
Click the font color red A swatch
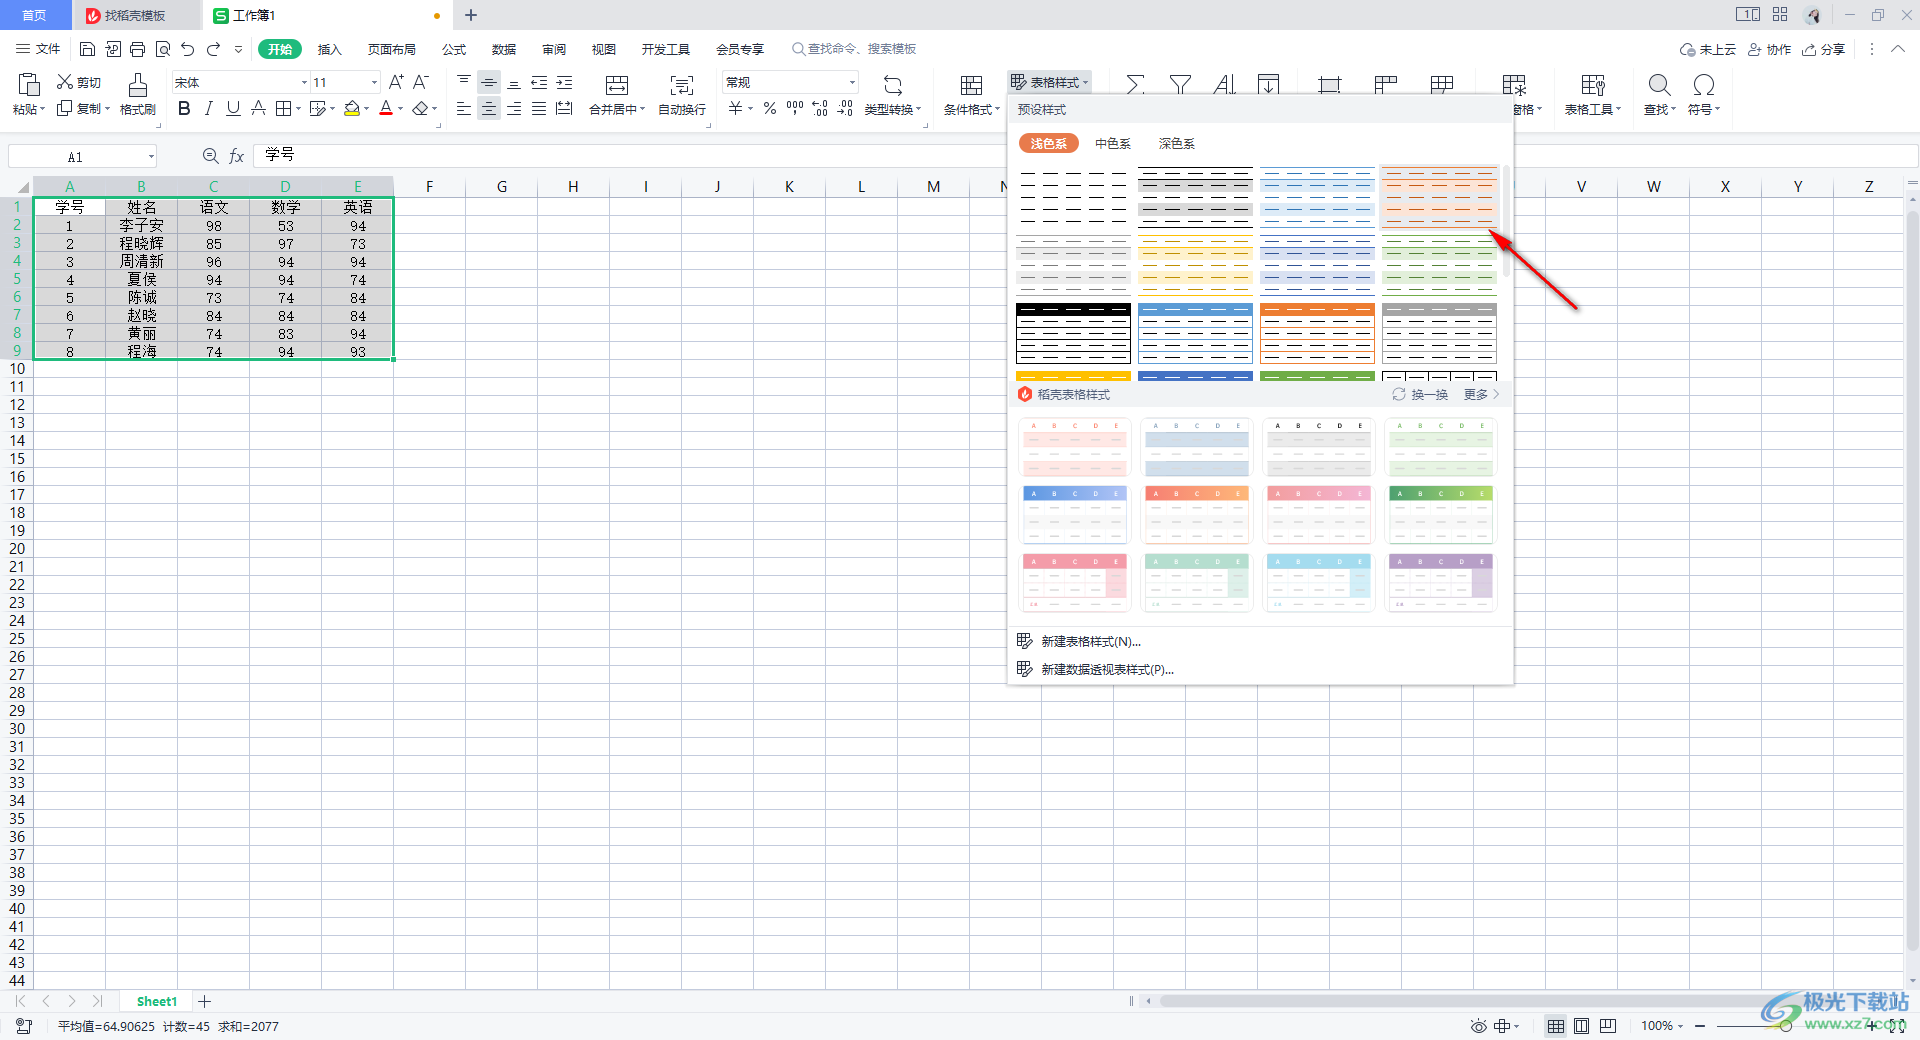[x=386, y=108]
